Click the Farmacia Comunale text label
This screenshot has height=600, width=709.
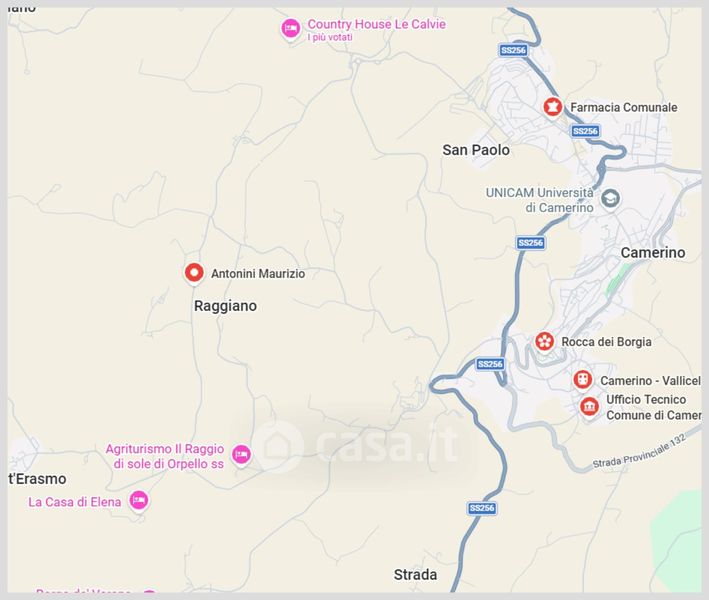click(624, 108)
